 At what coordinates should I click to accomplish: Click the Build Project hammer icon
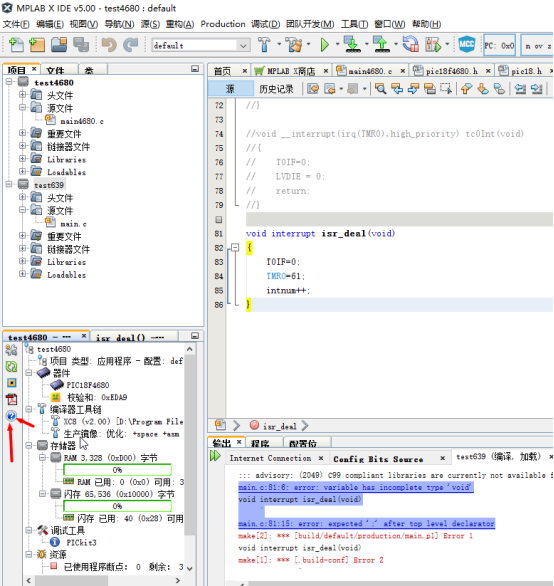[x=264, y=45]
